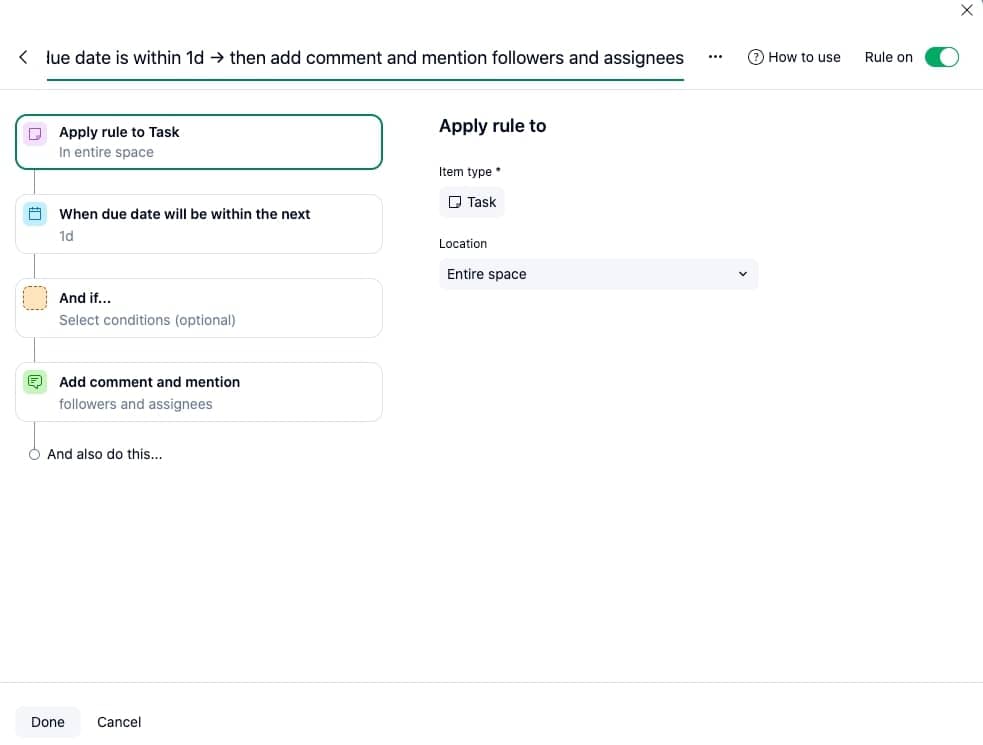Click the comment icon on the mention action step
983x745 pixels.
pos(35,381)
